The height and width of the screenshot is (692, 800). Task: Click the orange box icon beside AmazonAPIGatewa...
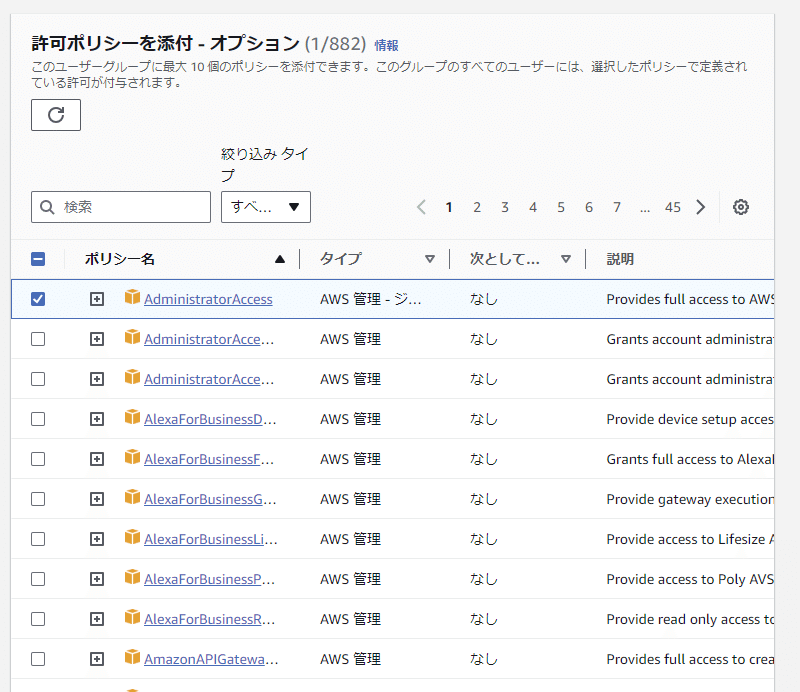click(132, 657)
